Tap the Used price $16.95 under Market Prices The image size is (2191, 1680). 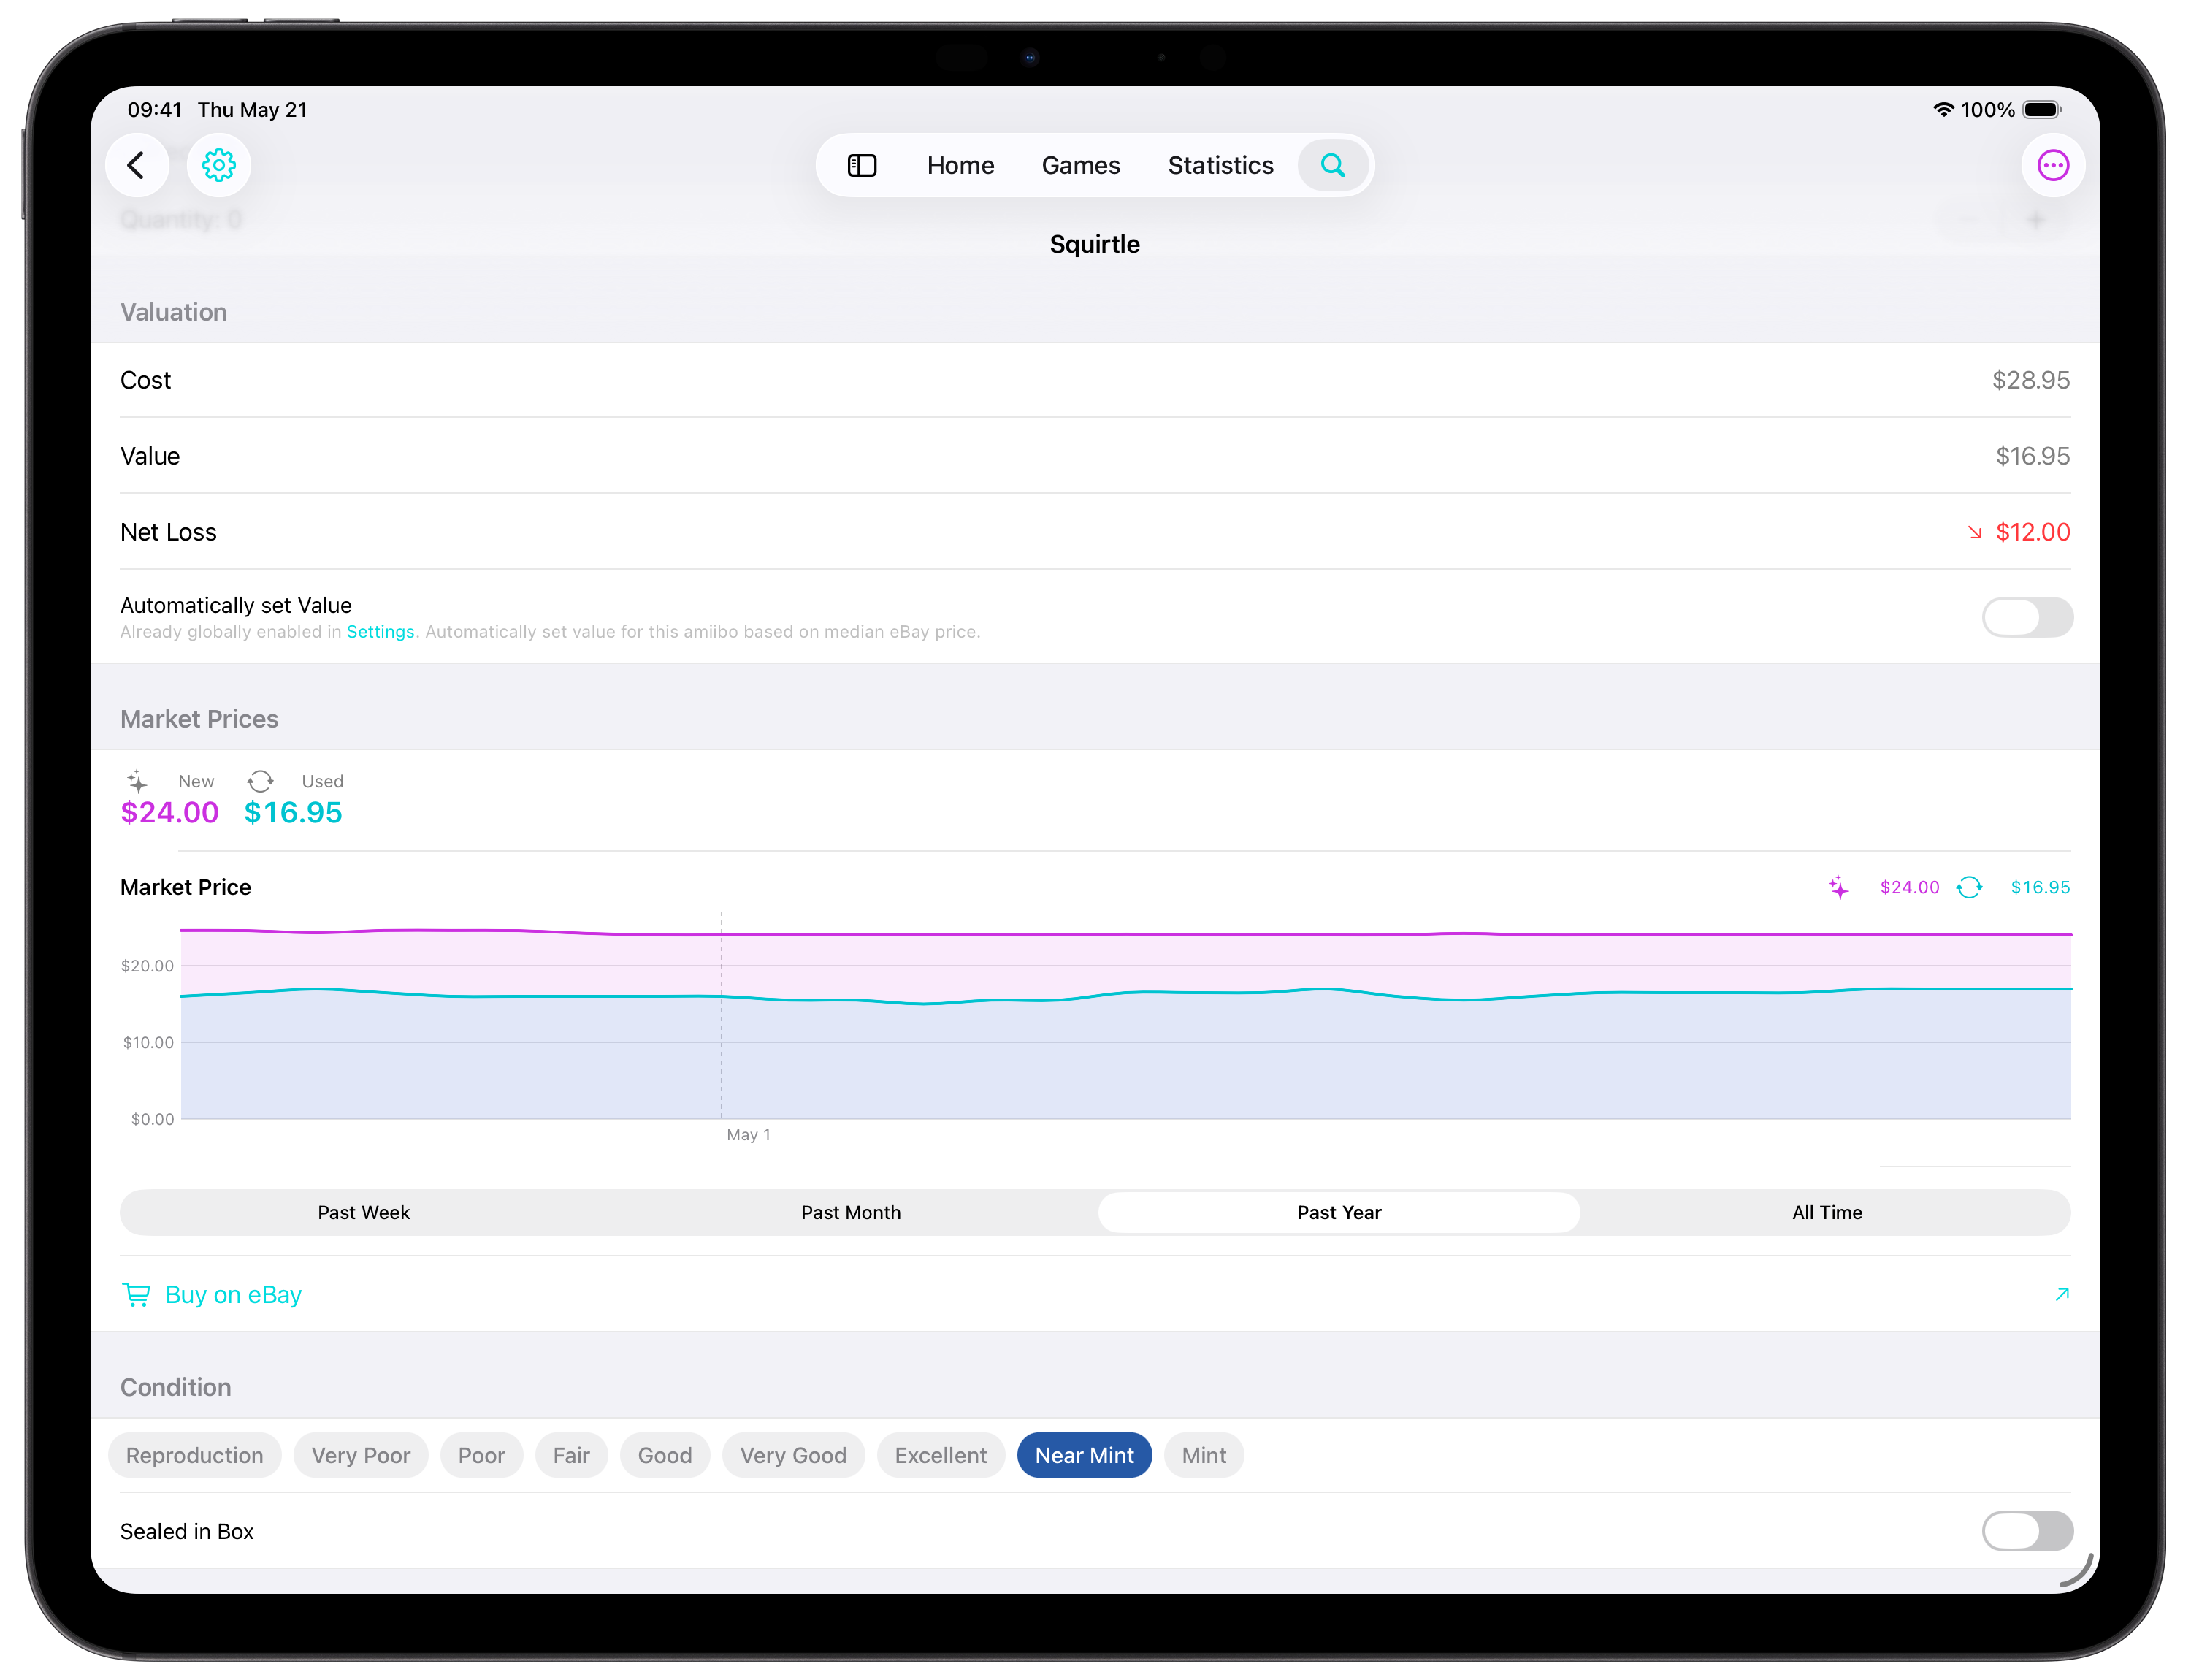(293, 813)
